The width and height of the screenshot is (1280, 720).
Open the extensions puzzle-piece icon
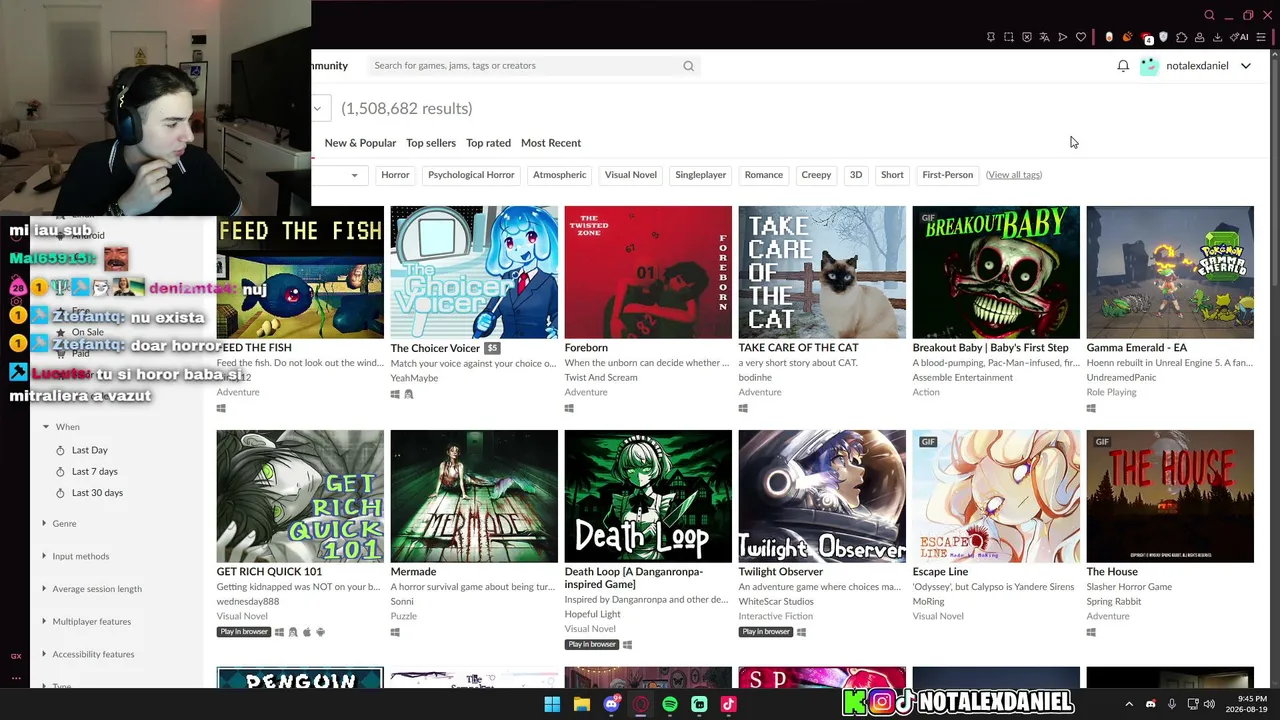(x=1182, y=37)
